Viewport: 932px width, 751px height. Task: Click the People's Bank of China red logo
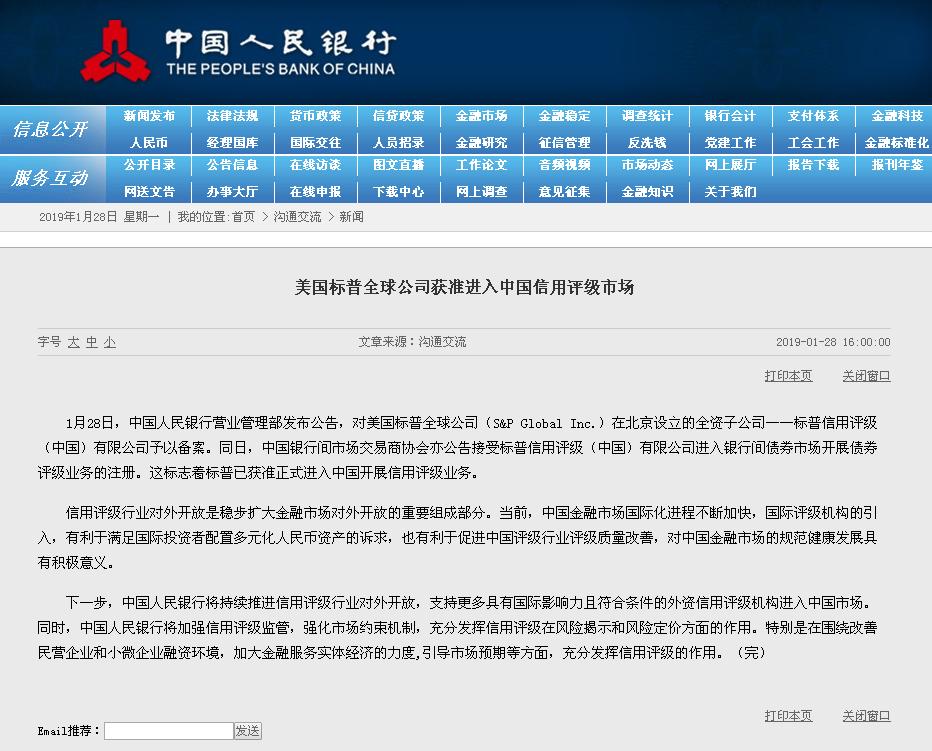click(115, 52)
